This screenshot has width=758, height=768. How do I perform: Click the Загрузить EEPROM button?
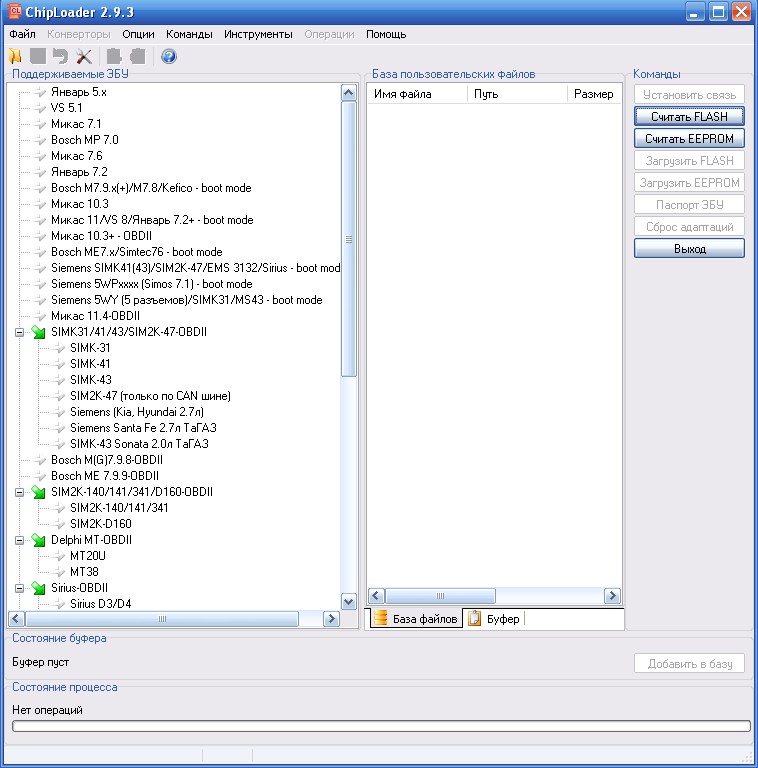689,183
